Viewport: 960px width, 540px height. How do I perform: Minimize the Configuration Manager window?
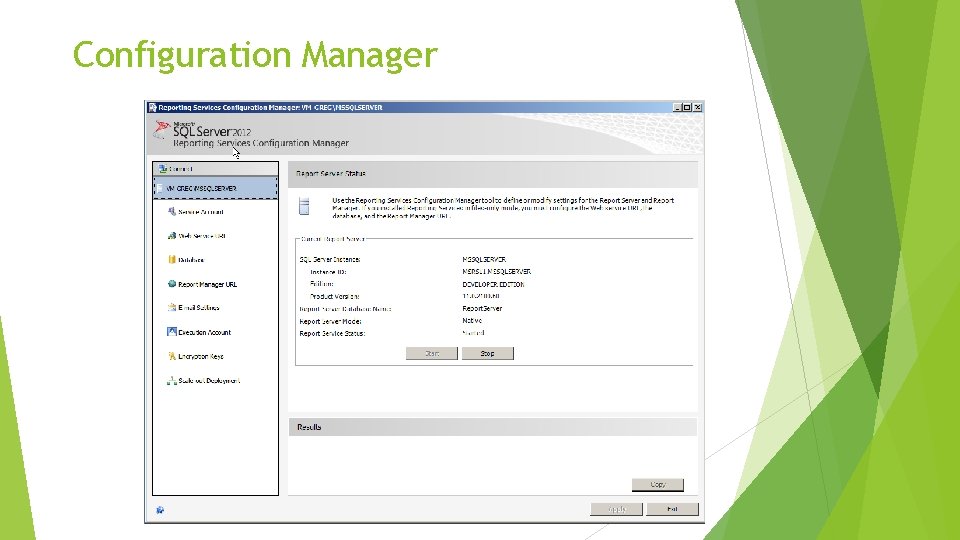[677, 107]
